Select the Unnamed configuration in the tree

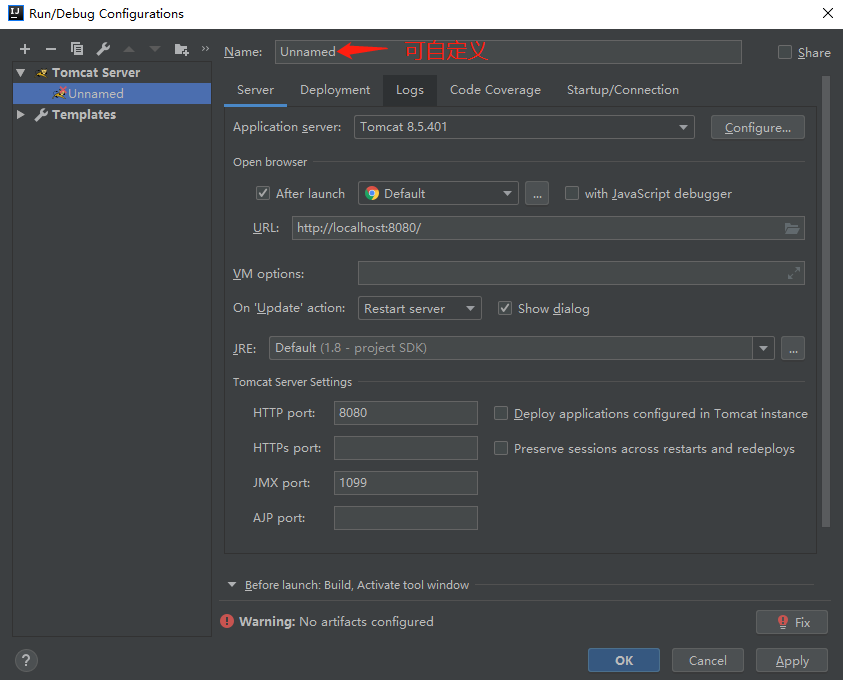[x=112, y=94]
